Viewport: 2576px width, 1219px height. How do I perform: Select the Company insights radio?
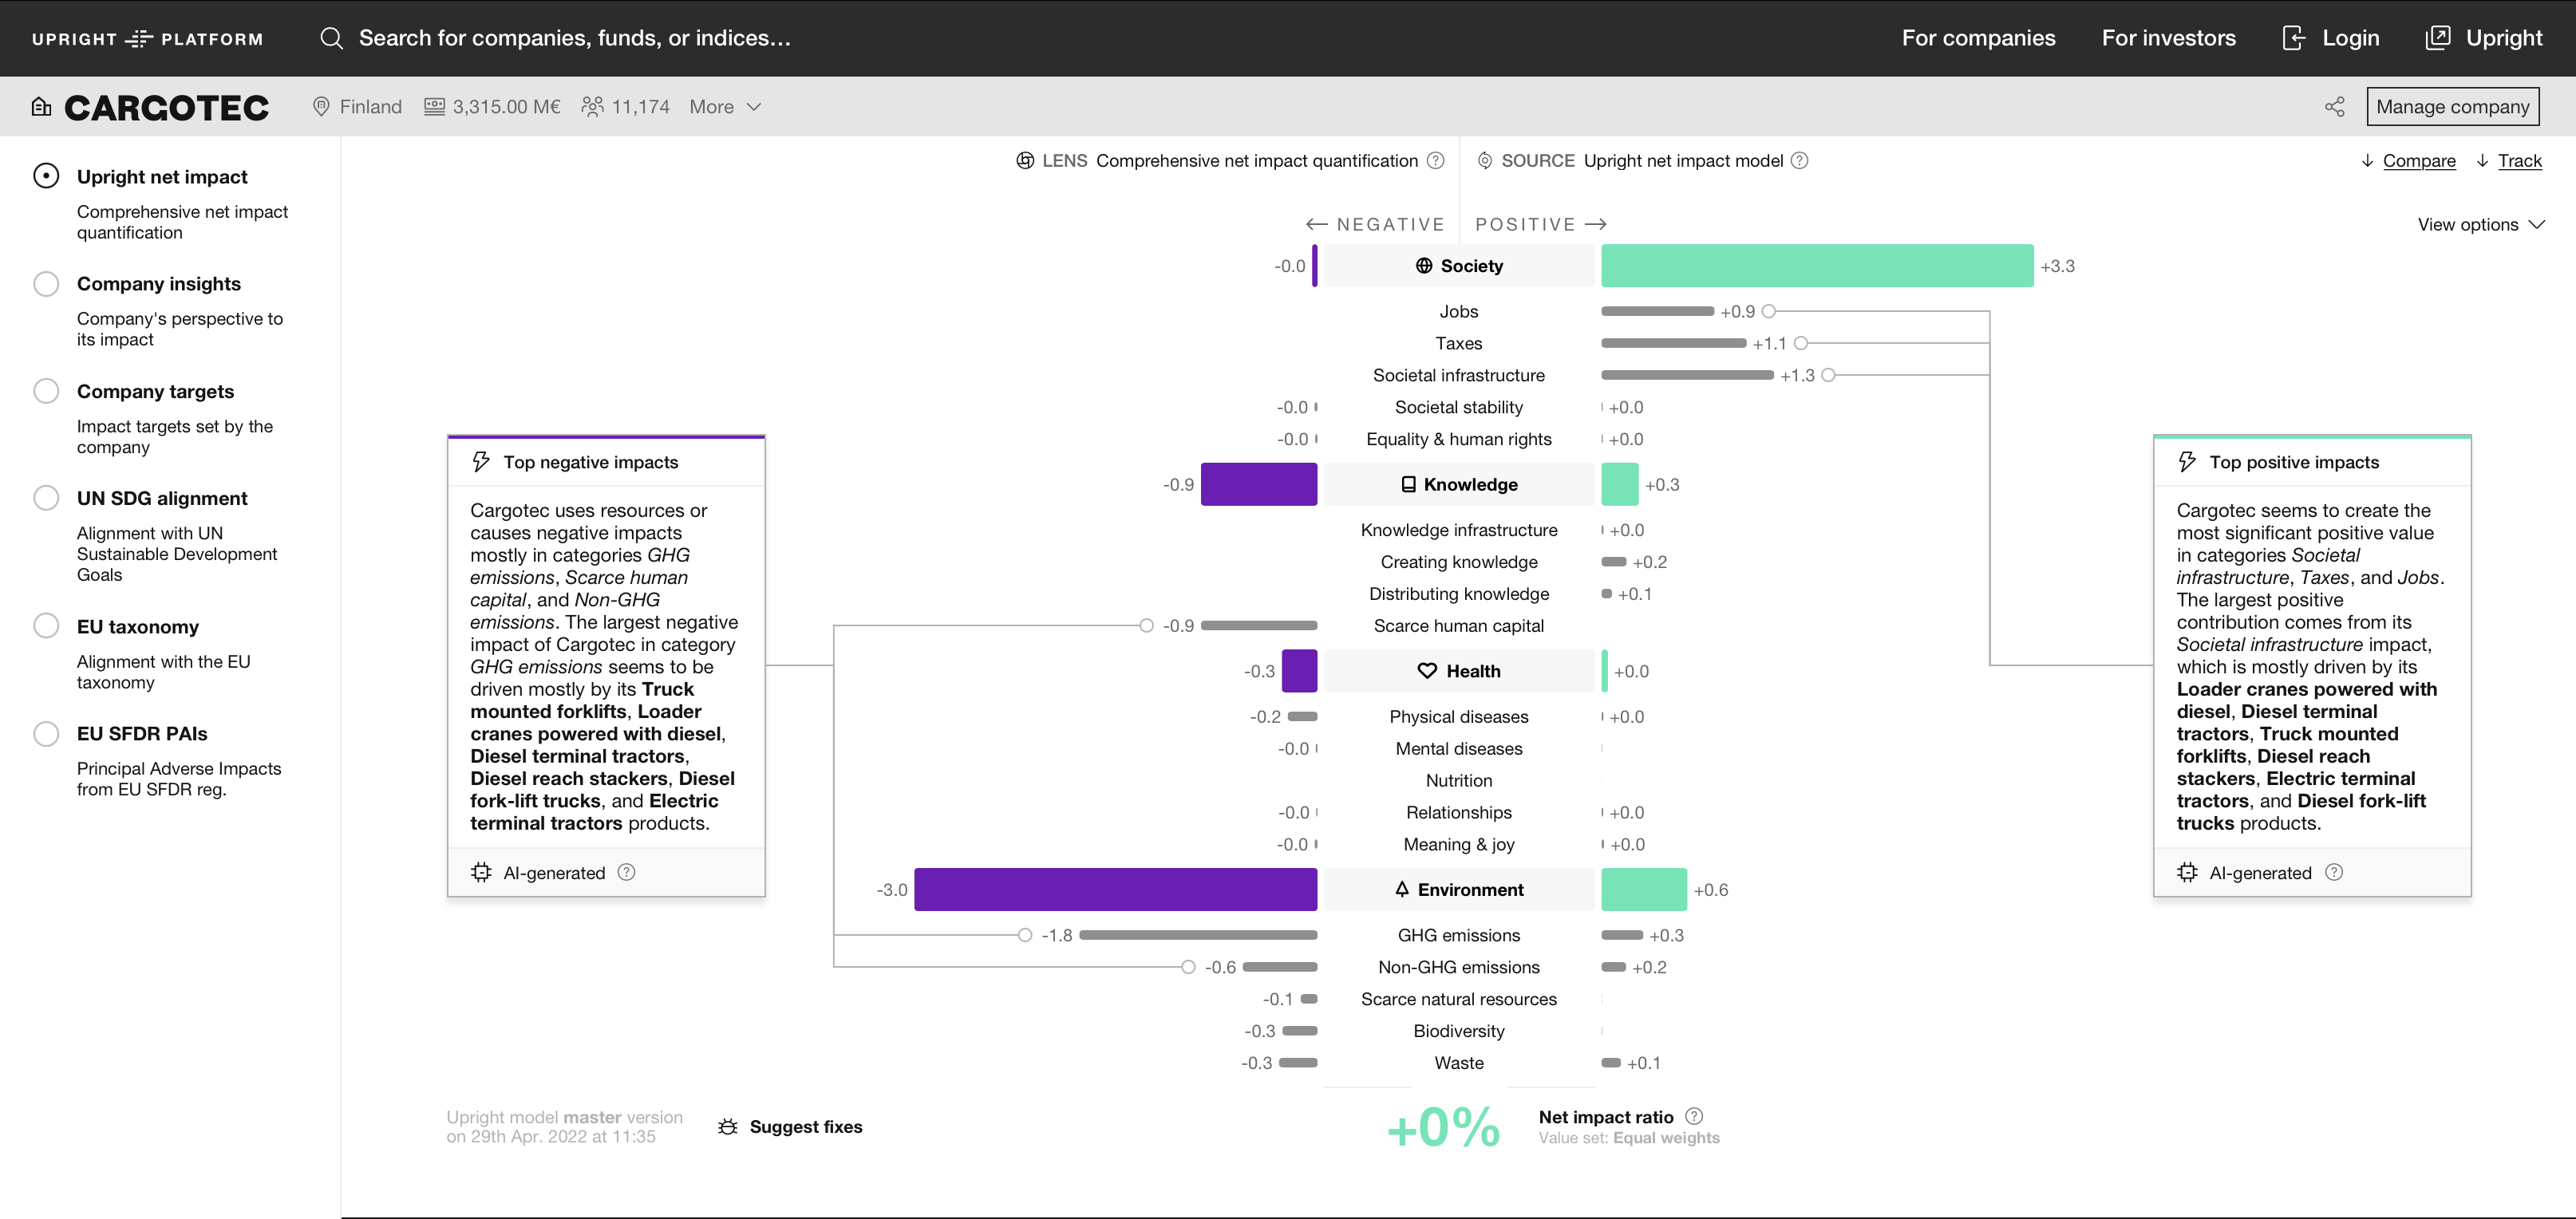(46, 284)
